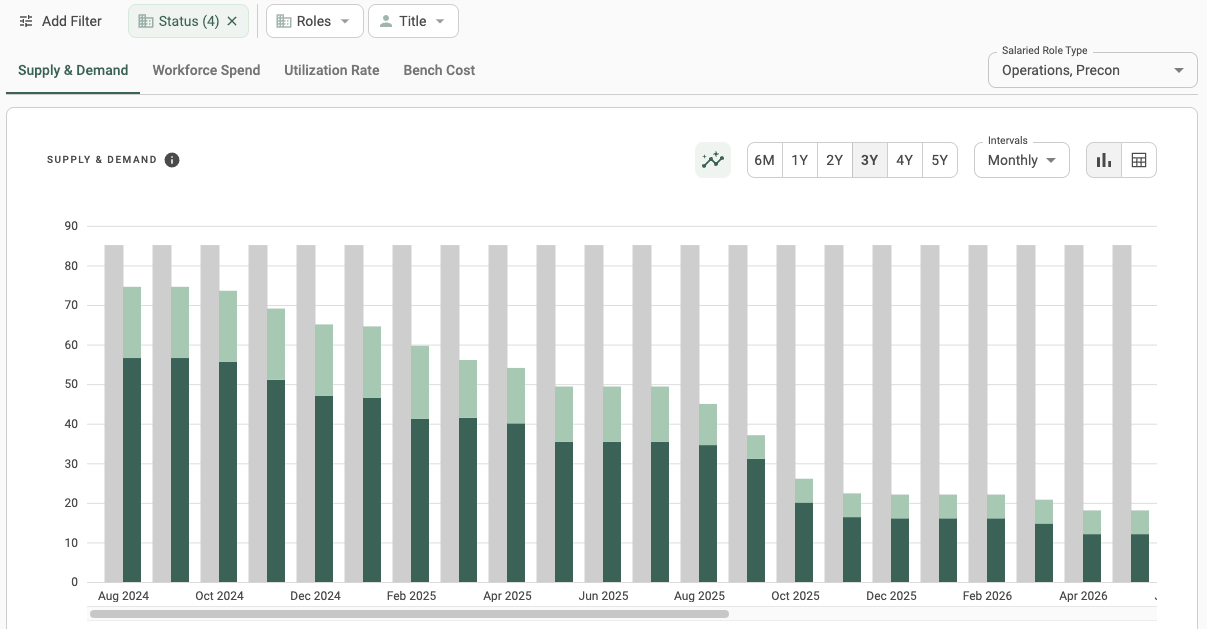
Task: Select the sparkline trend chart icon
Action: coord(712,159)
